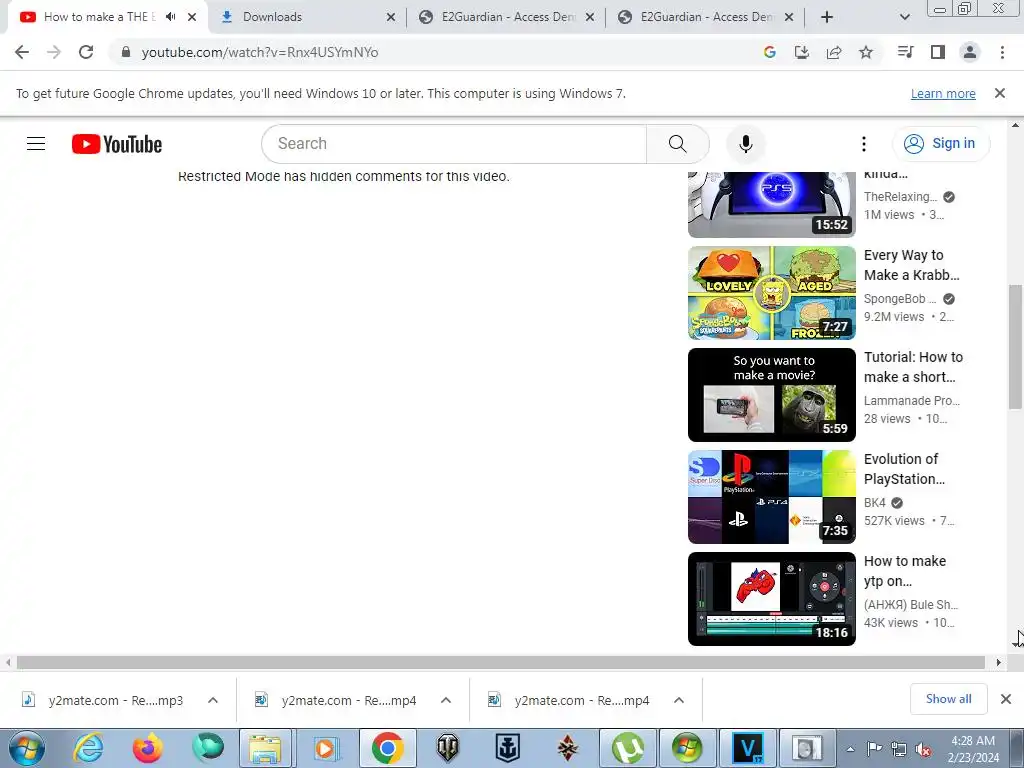Toggle the Chrome side panel
The width and height of the screenshot is (1024, 768).
point(938,52)
